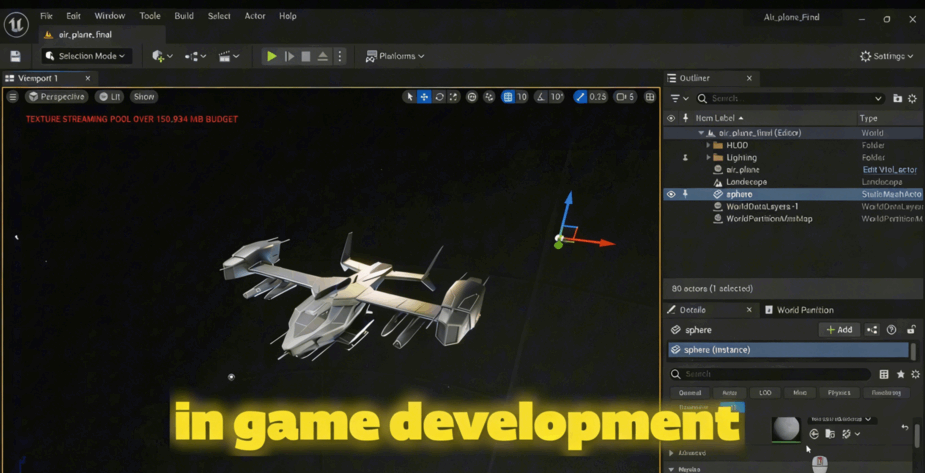Toggle grid snapping in viewport toolbar
This screenshot has width=925, height=473.
508,97
